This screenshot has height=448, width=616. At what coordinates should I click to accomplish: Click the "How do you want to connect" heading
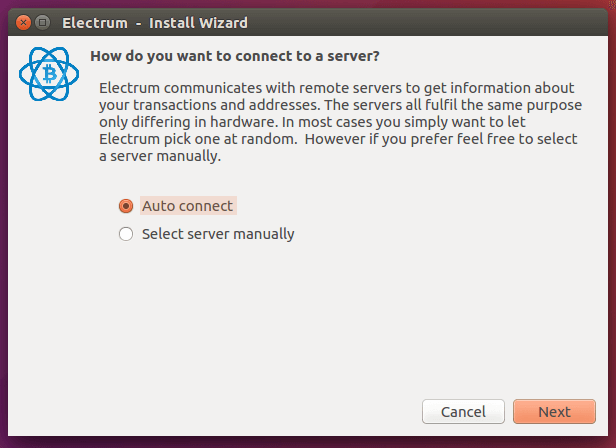235,55
